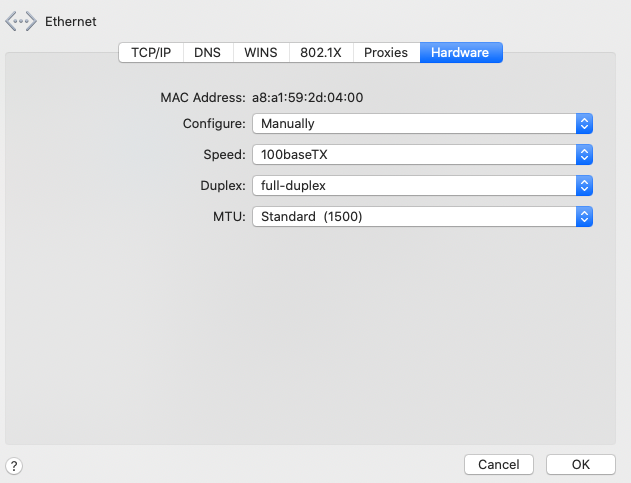Open the Speed dropdown showing 100baseTX
This screenshot has width=631, height=483.
423,155
